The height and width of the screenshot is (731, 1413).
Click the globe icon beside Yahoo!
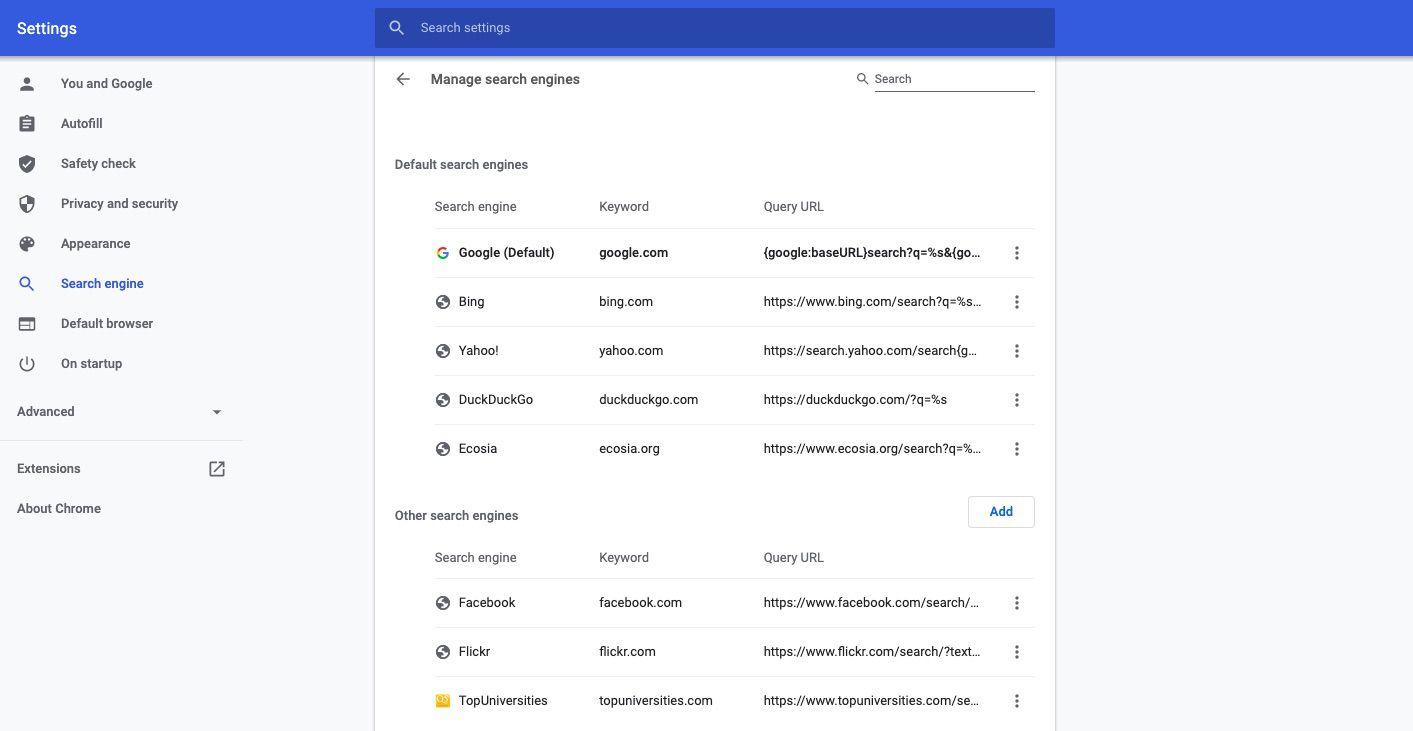click(x=443, y=351)
